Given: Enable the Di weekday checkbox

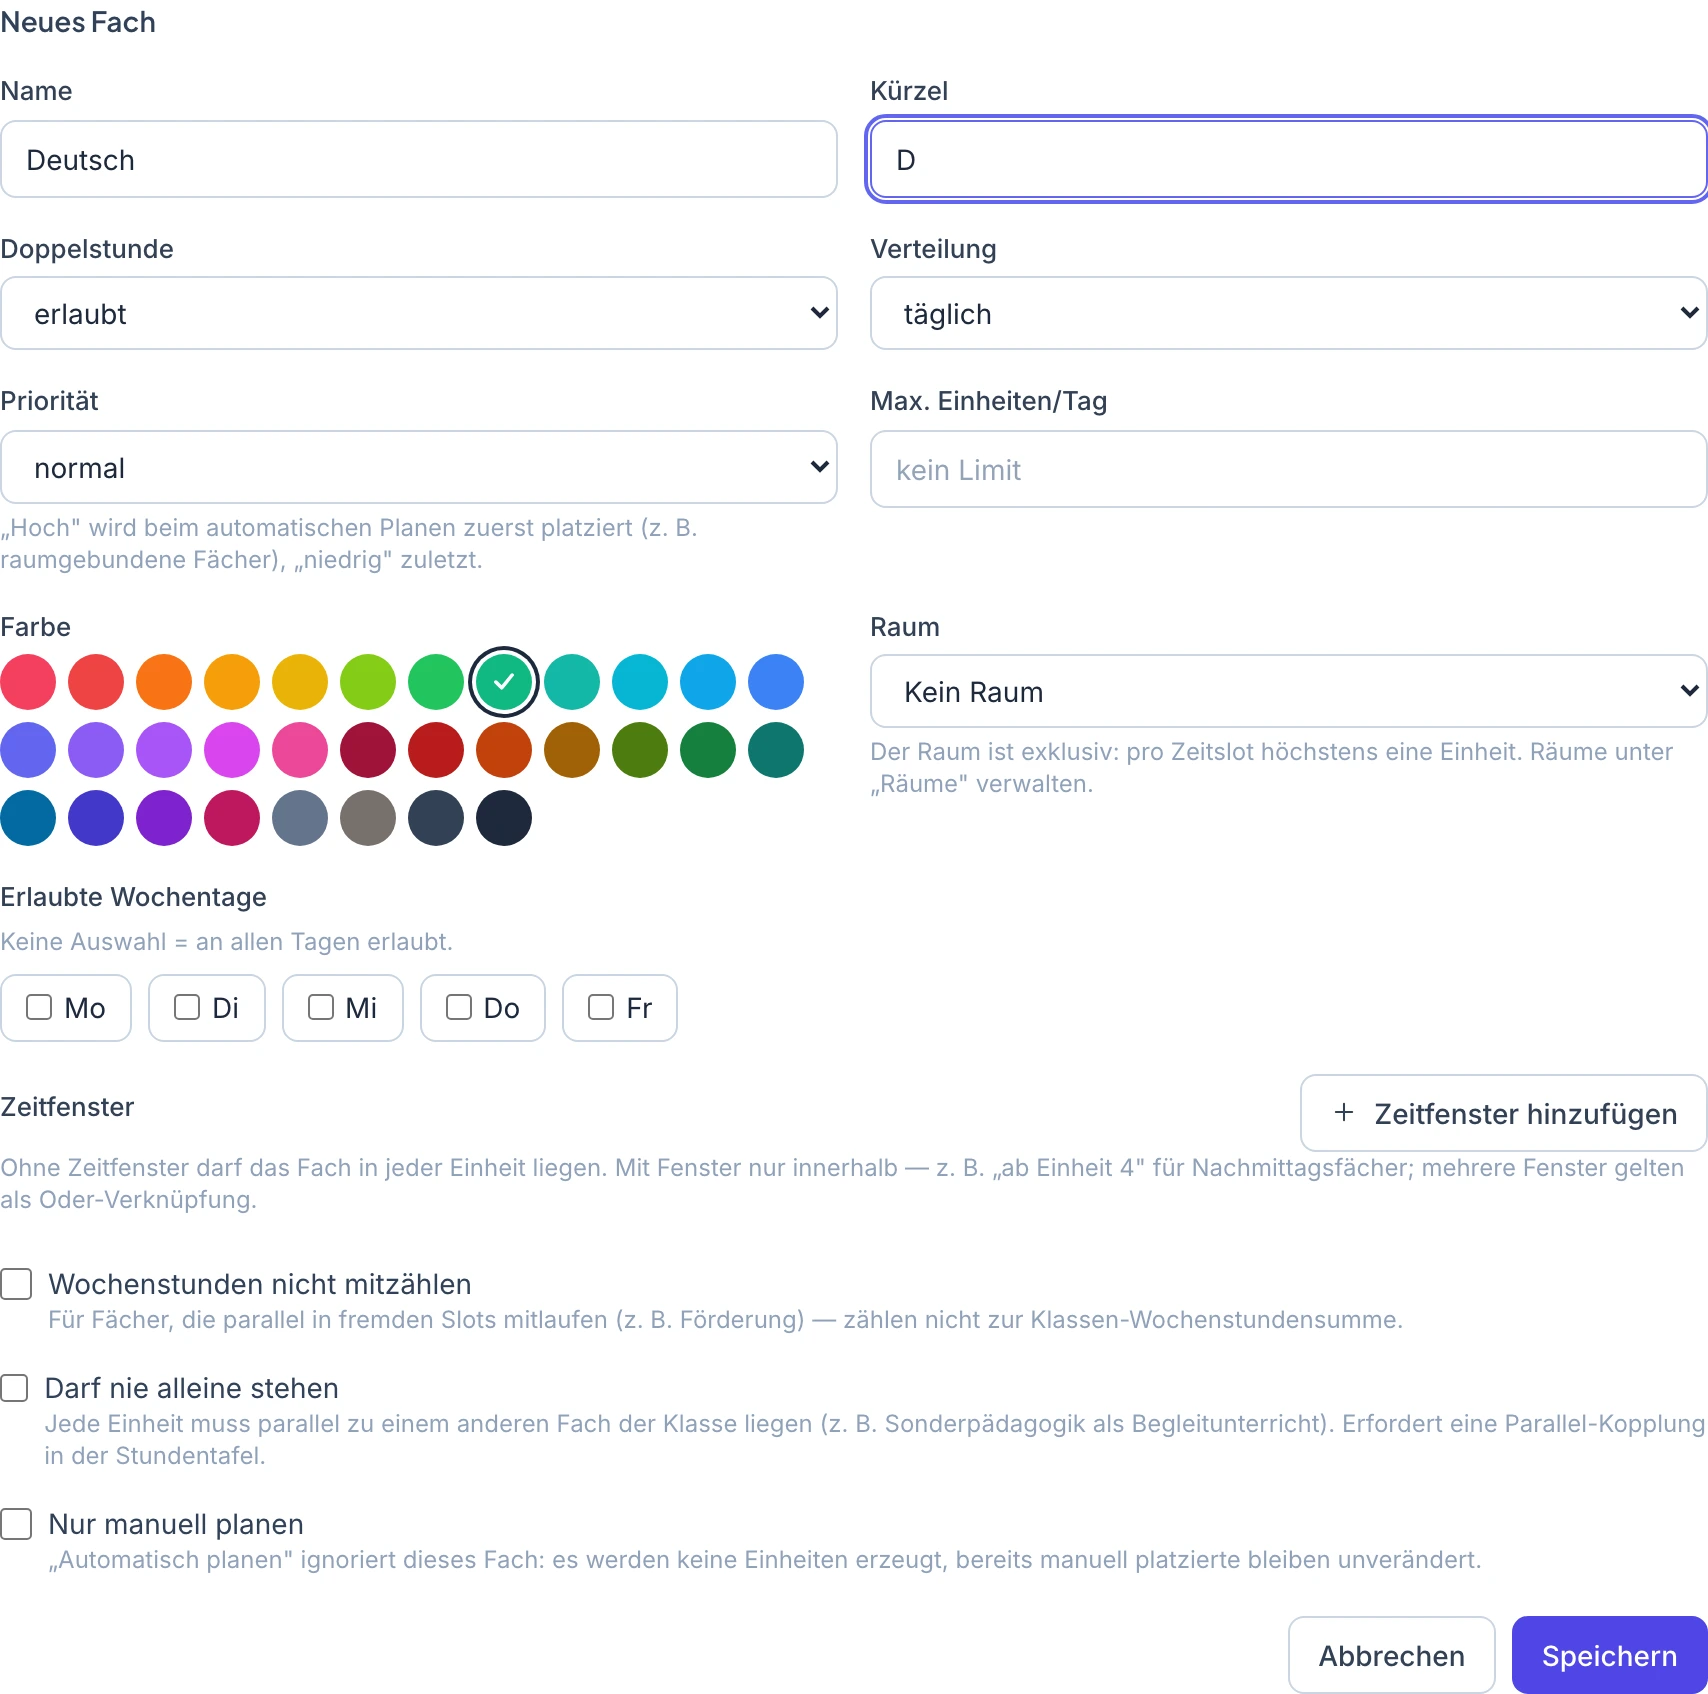Looking at the screenshot, I should click(187, 1007).
